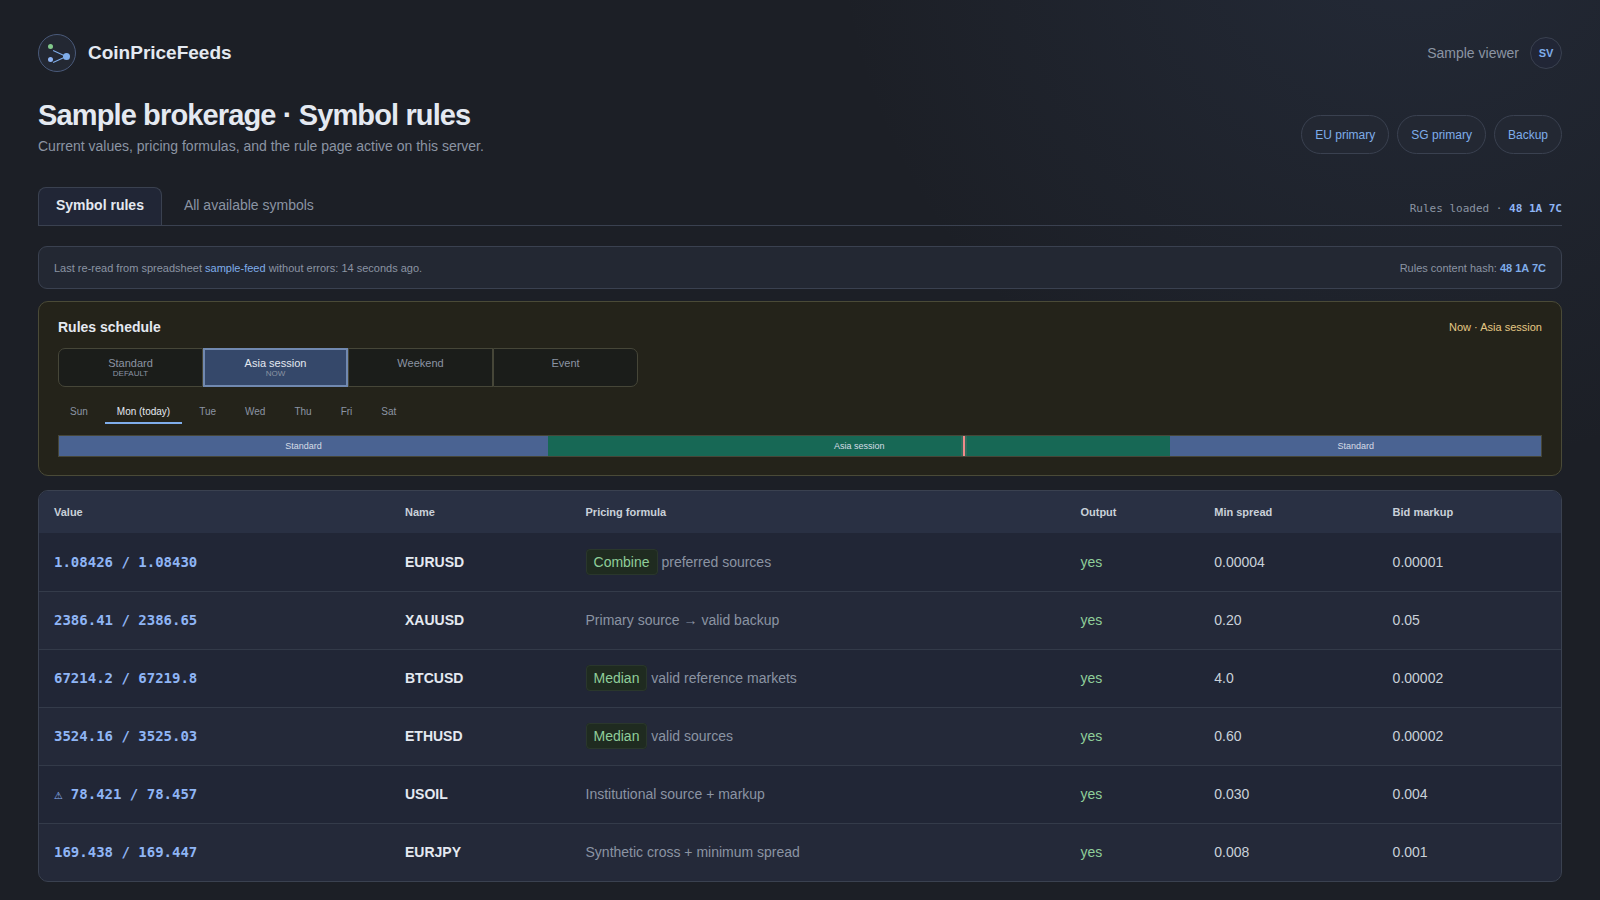
Task: Click the current-time marker on timeline
Action: pos(964,446)
